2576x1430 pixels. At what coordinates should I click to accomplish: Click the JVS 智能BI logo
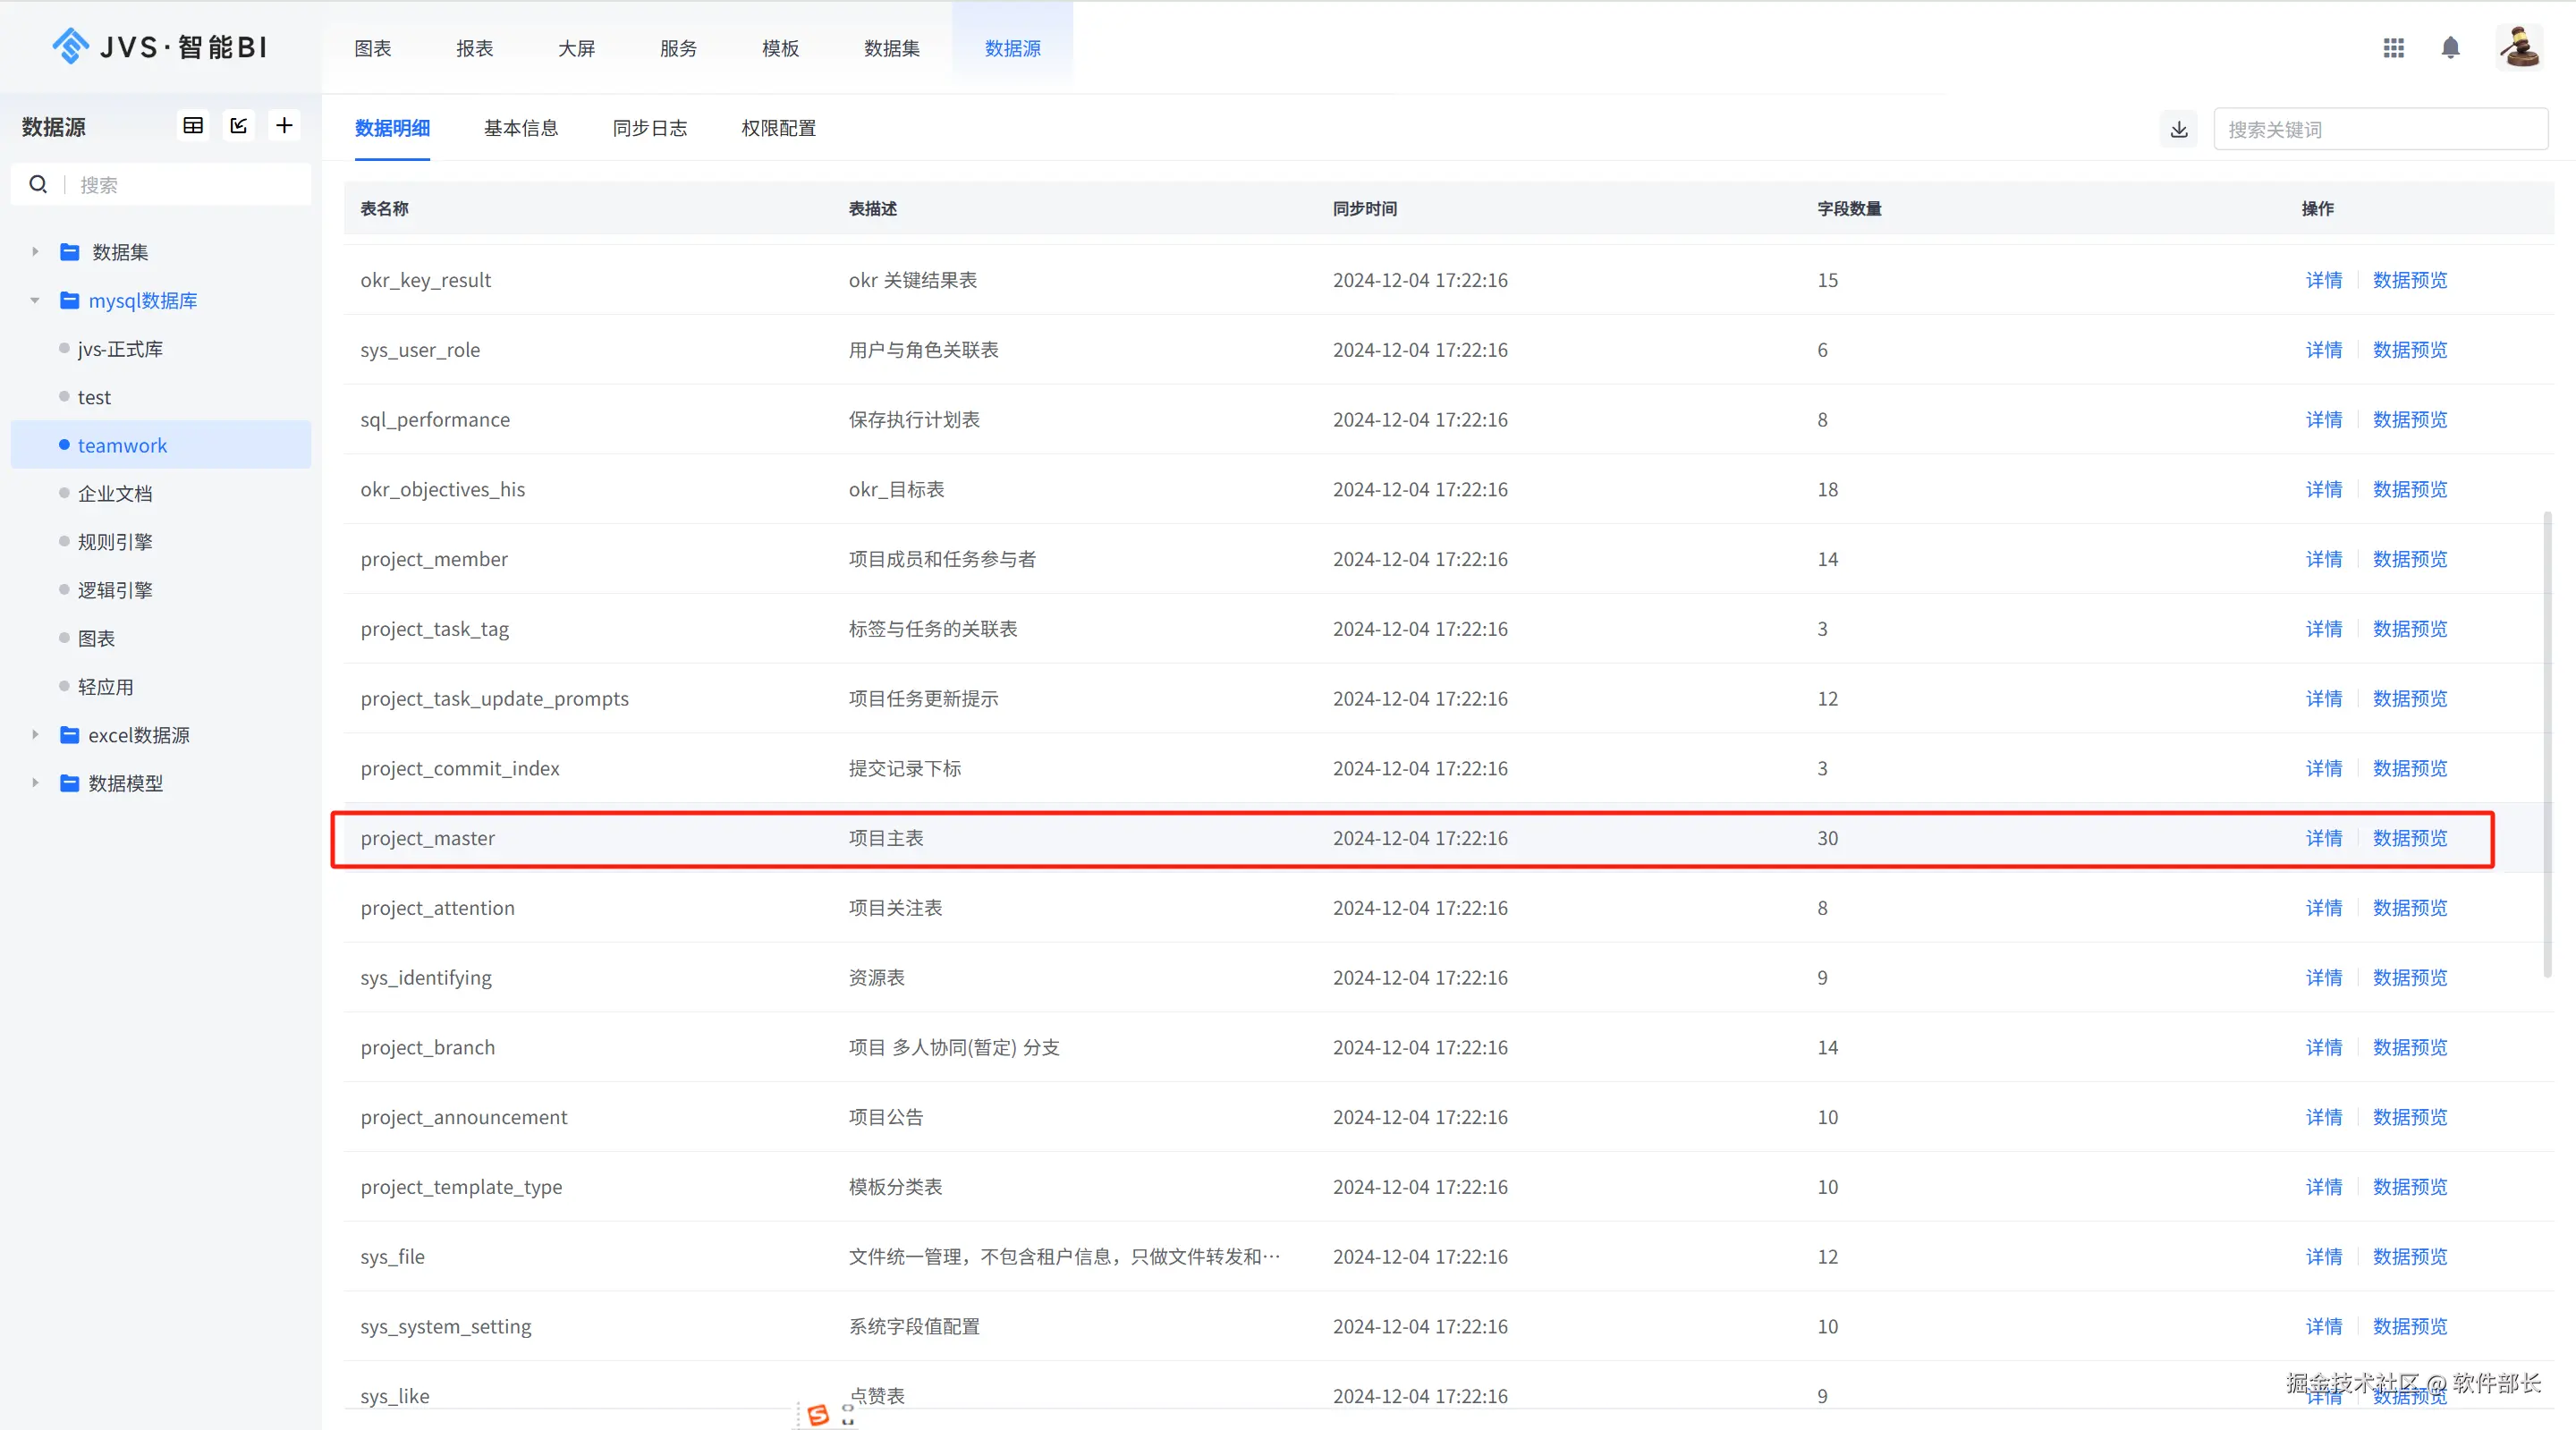(160, 47)
